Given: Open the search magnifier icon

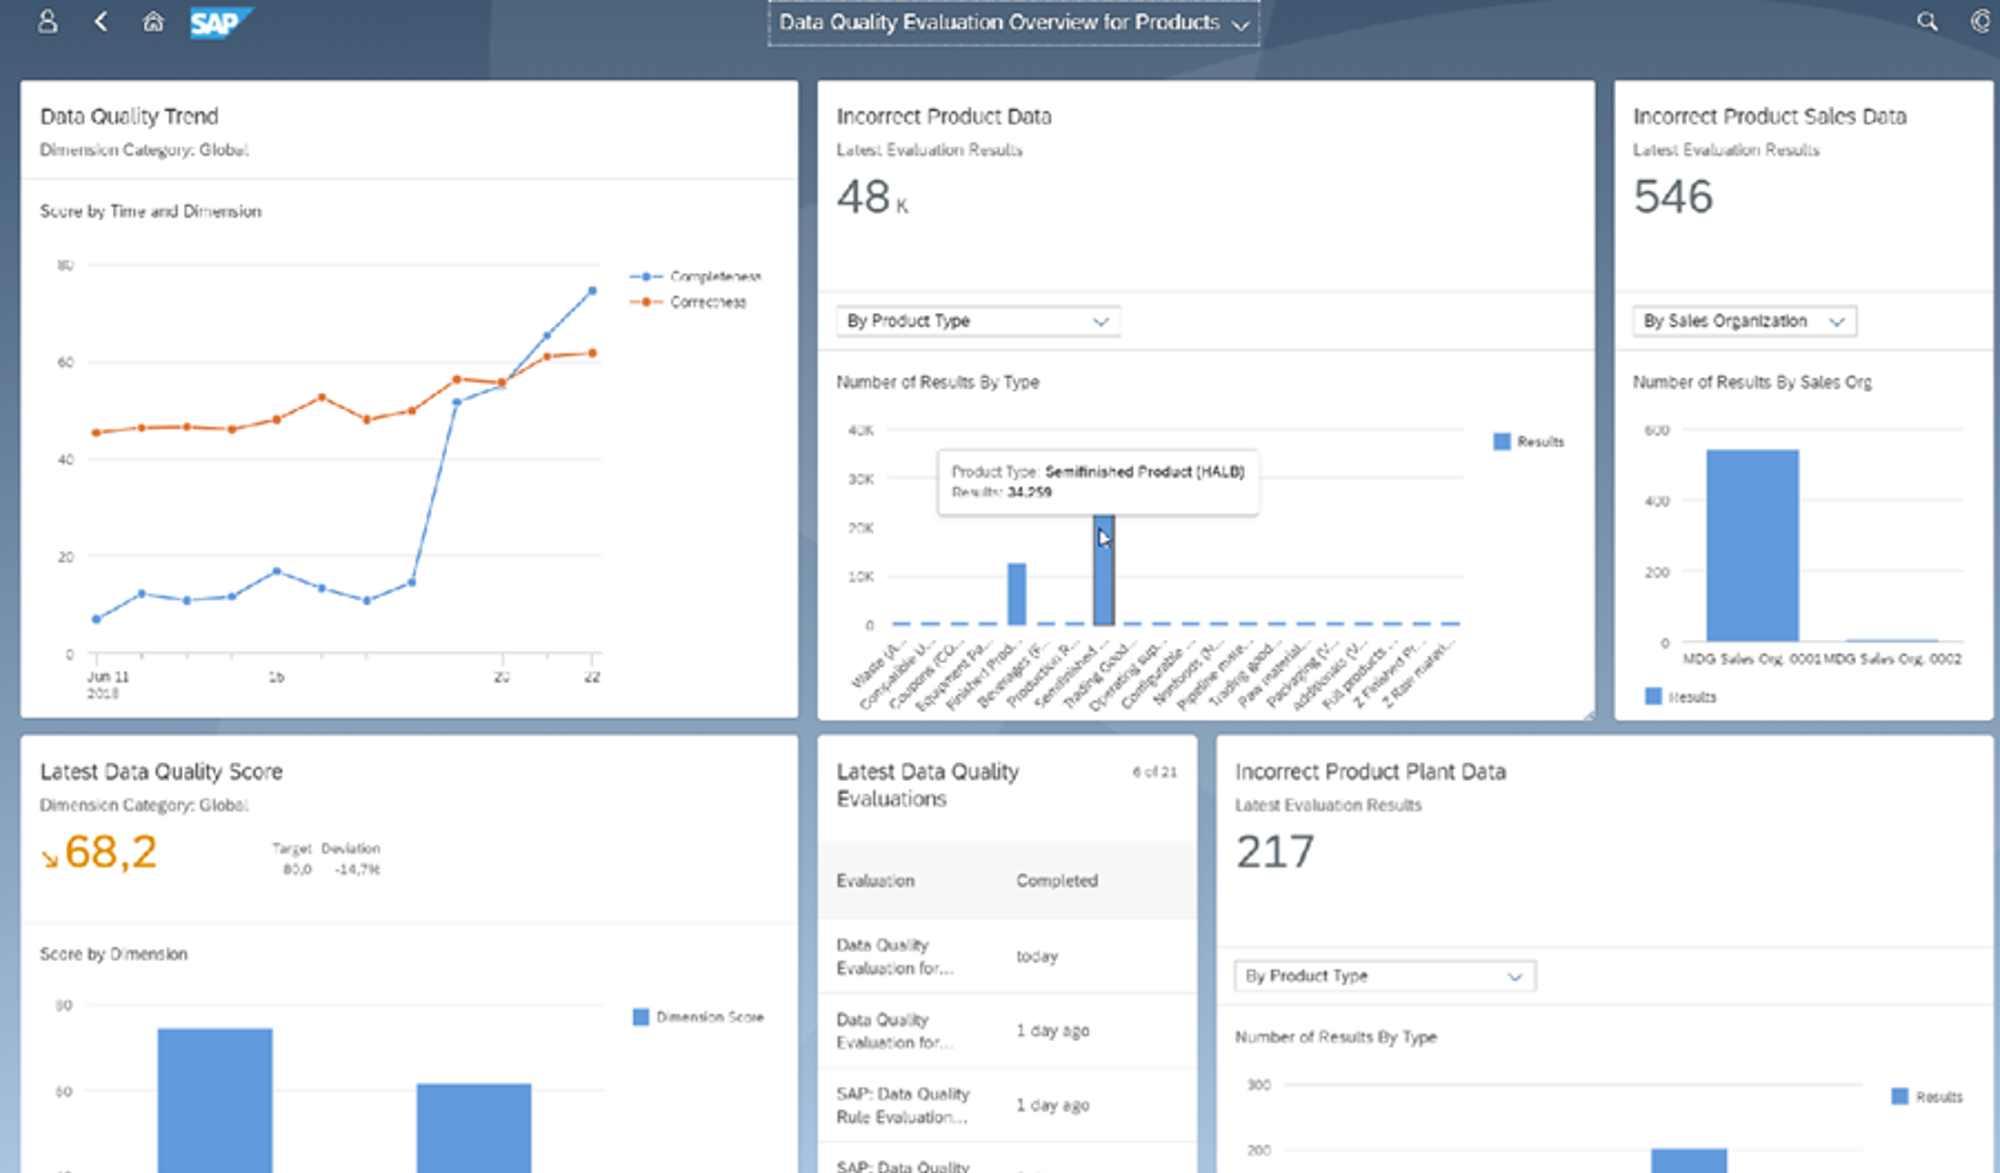Looking at the screenshot, I should (1925, 21).
